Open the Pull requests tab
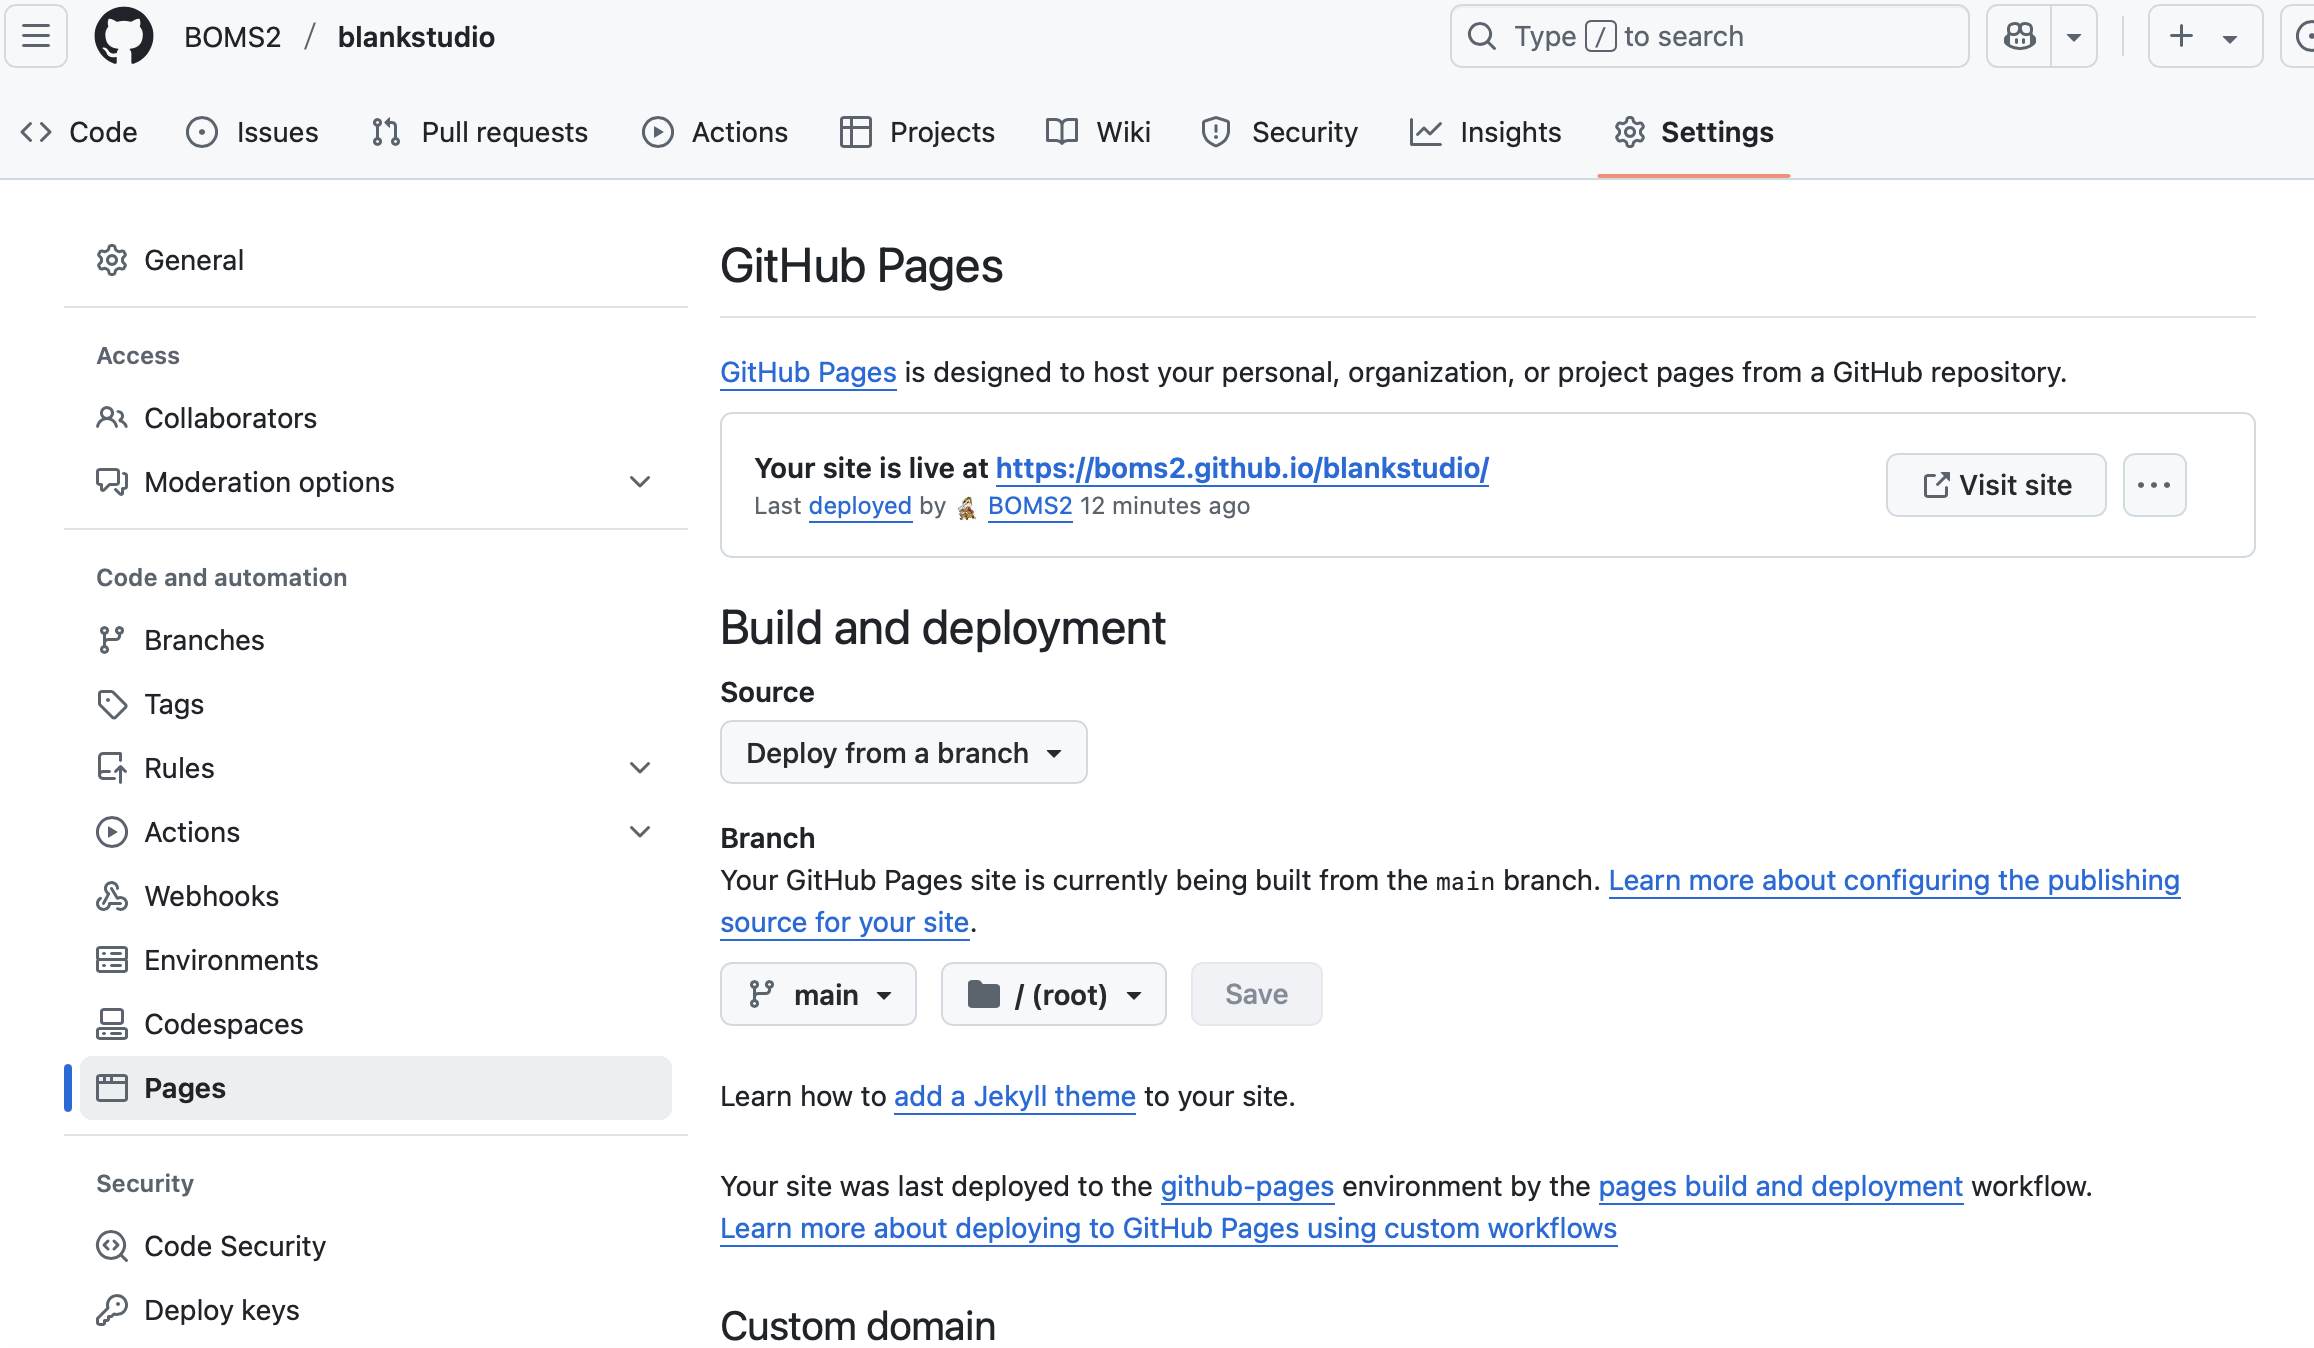Screen dimensions: 2314x1348 [x=479, y=132]
